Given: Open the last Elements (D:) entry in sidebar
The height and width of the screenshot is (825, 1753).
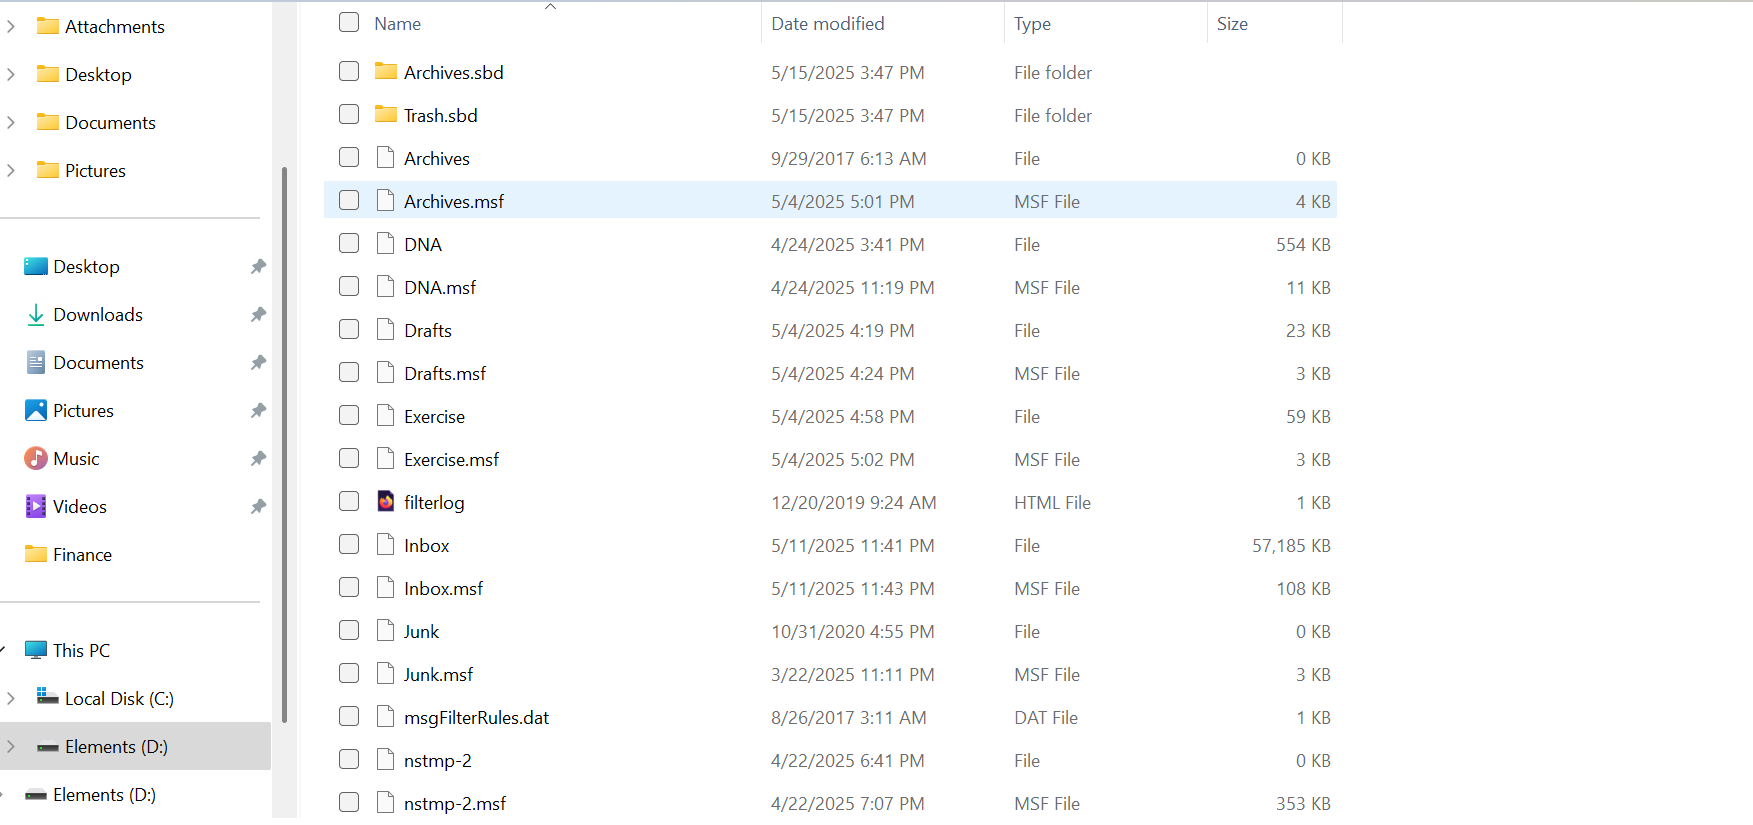Looking at the screenshot, I should [x=104, y=794].
